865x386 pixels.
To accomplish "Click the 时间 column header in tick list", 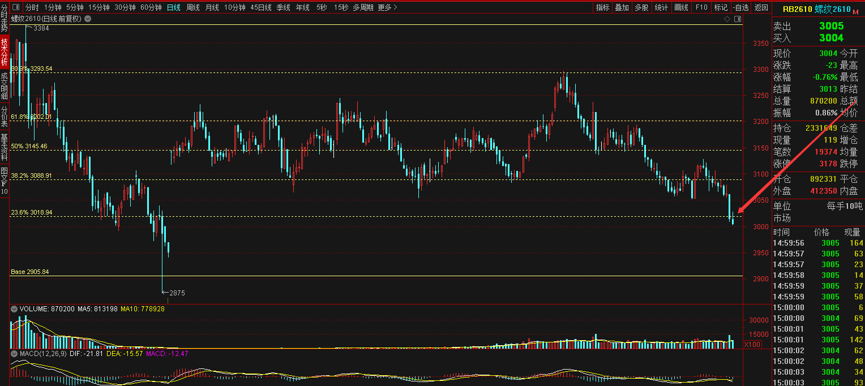I will click(x=781, y=233).
